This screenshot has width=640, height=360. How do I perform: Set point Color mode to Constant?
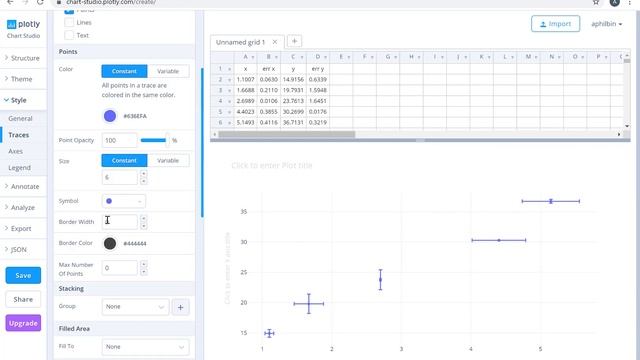tap(124, 71)
